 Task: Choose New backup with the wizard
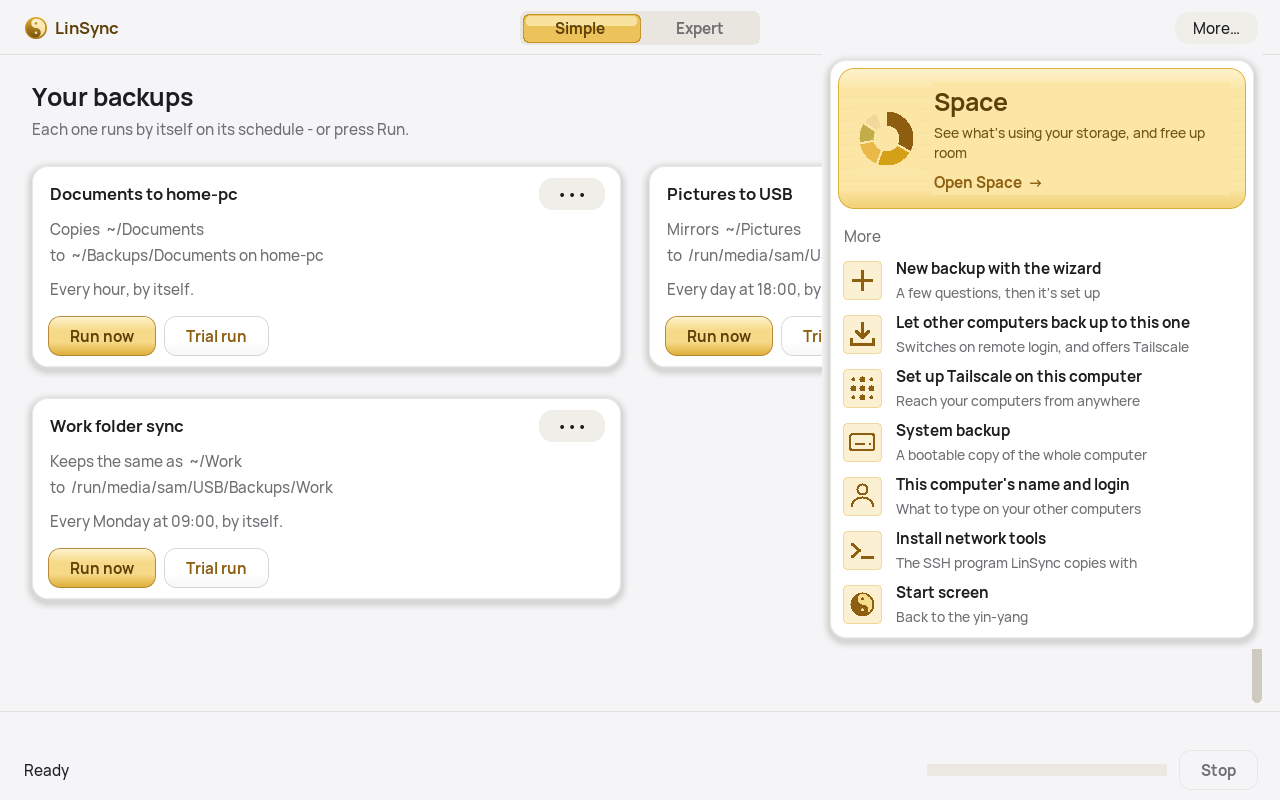[x=1042, y=280]
